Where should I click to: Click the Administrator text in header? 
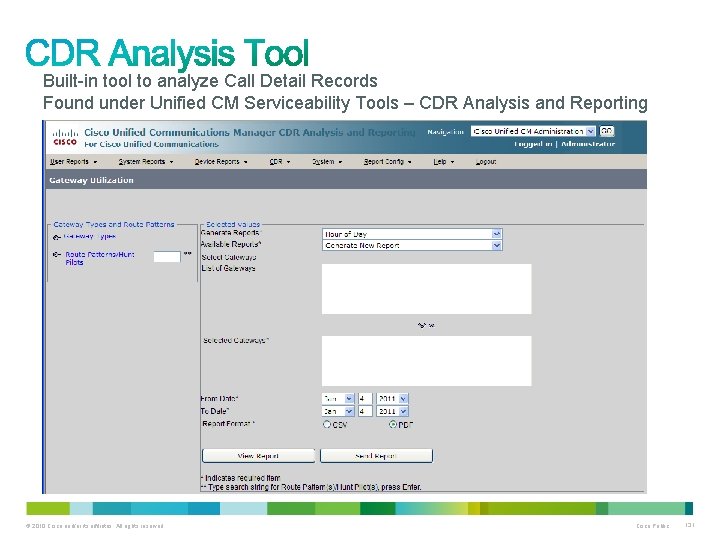588,144
